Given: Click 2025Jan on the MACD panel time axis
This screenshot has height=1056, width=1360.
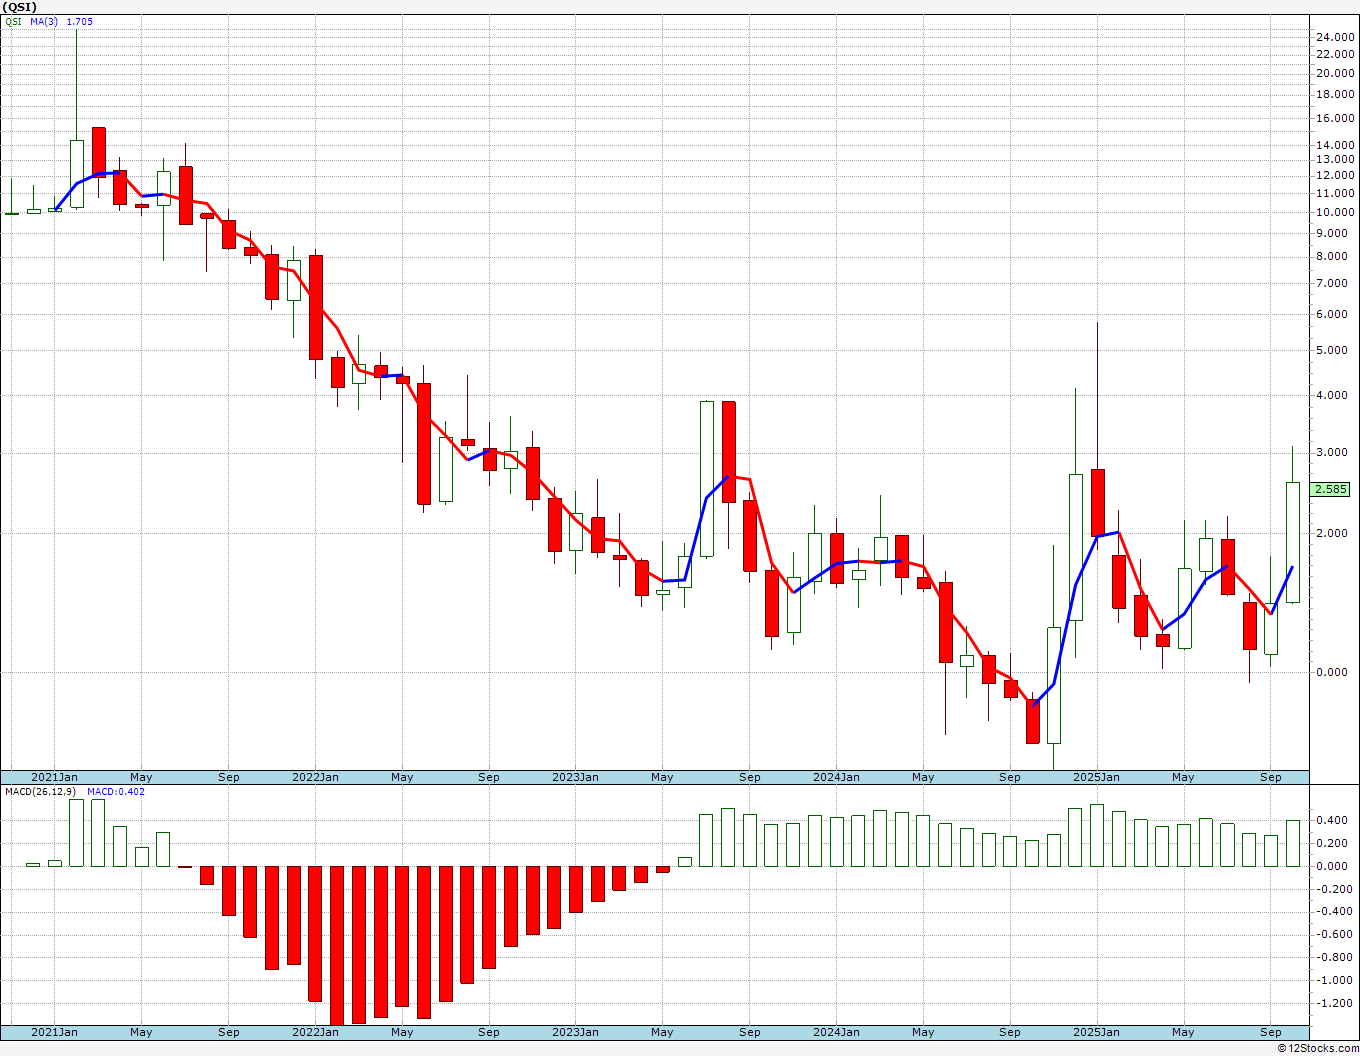Looking at the screenshot, I should pos(1096,1032).
